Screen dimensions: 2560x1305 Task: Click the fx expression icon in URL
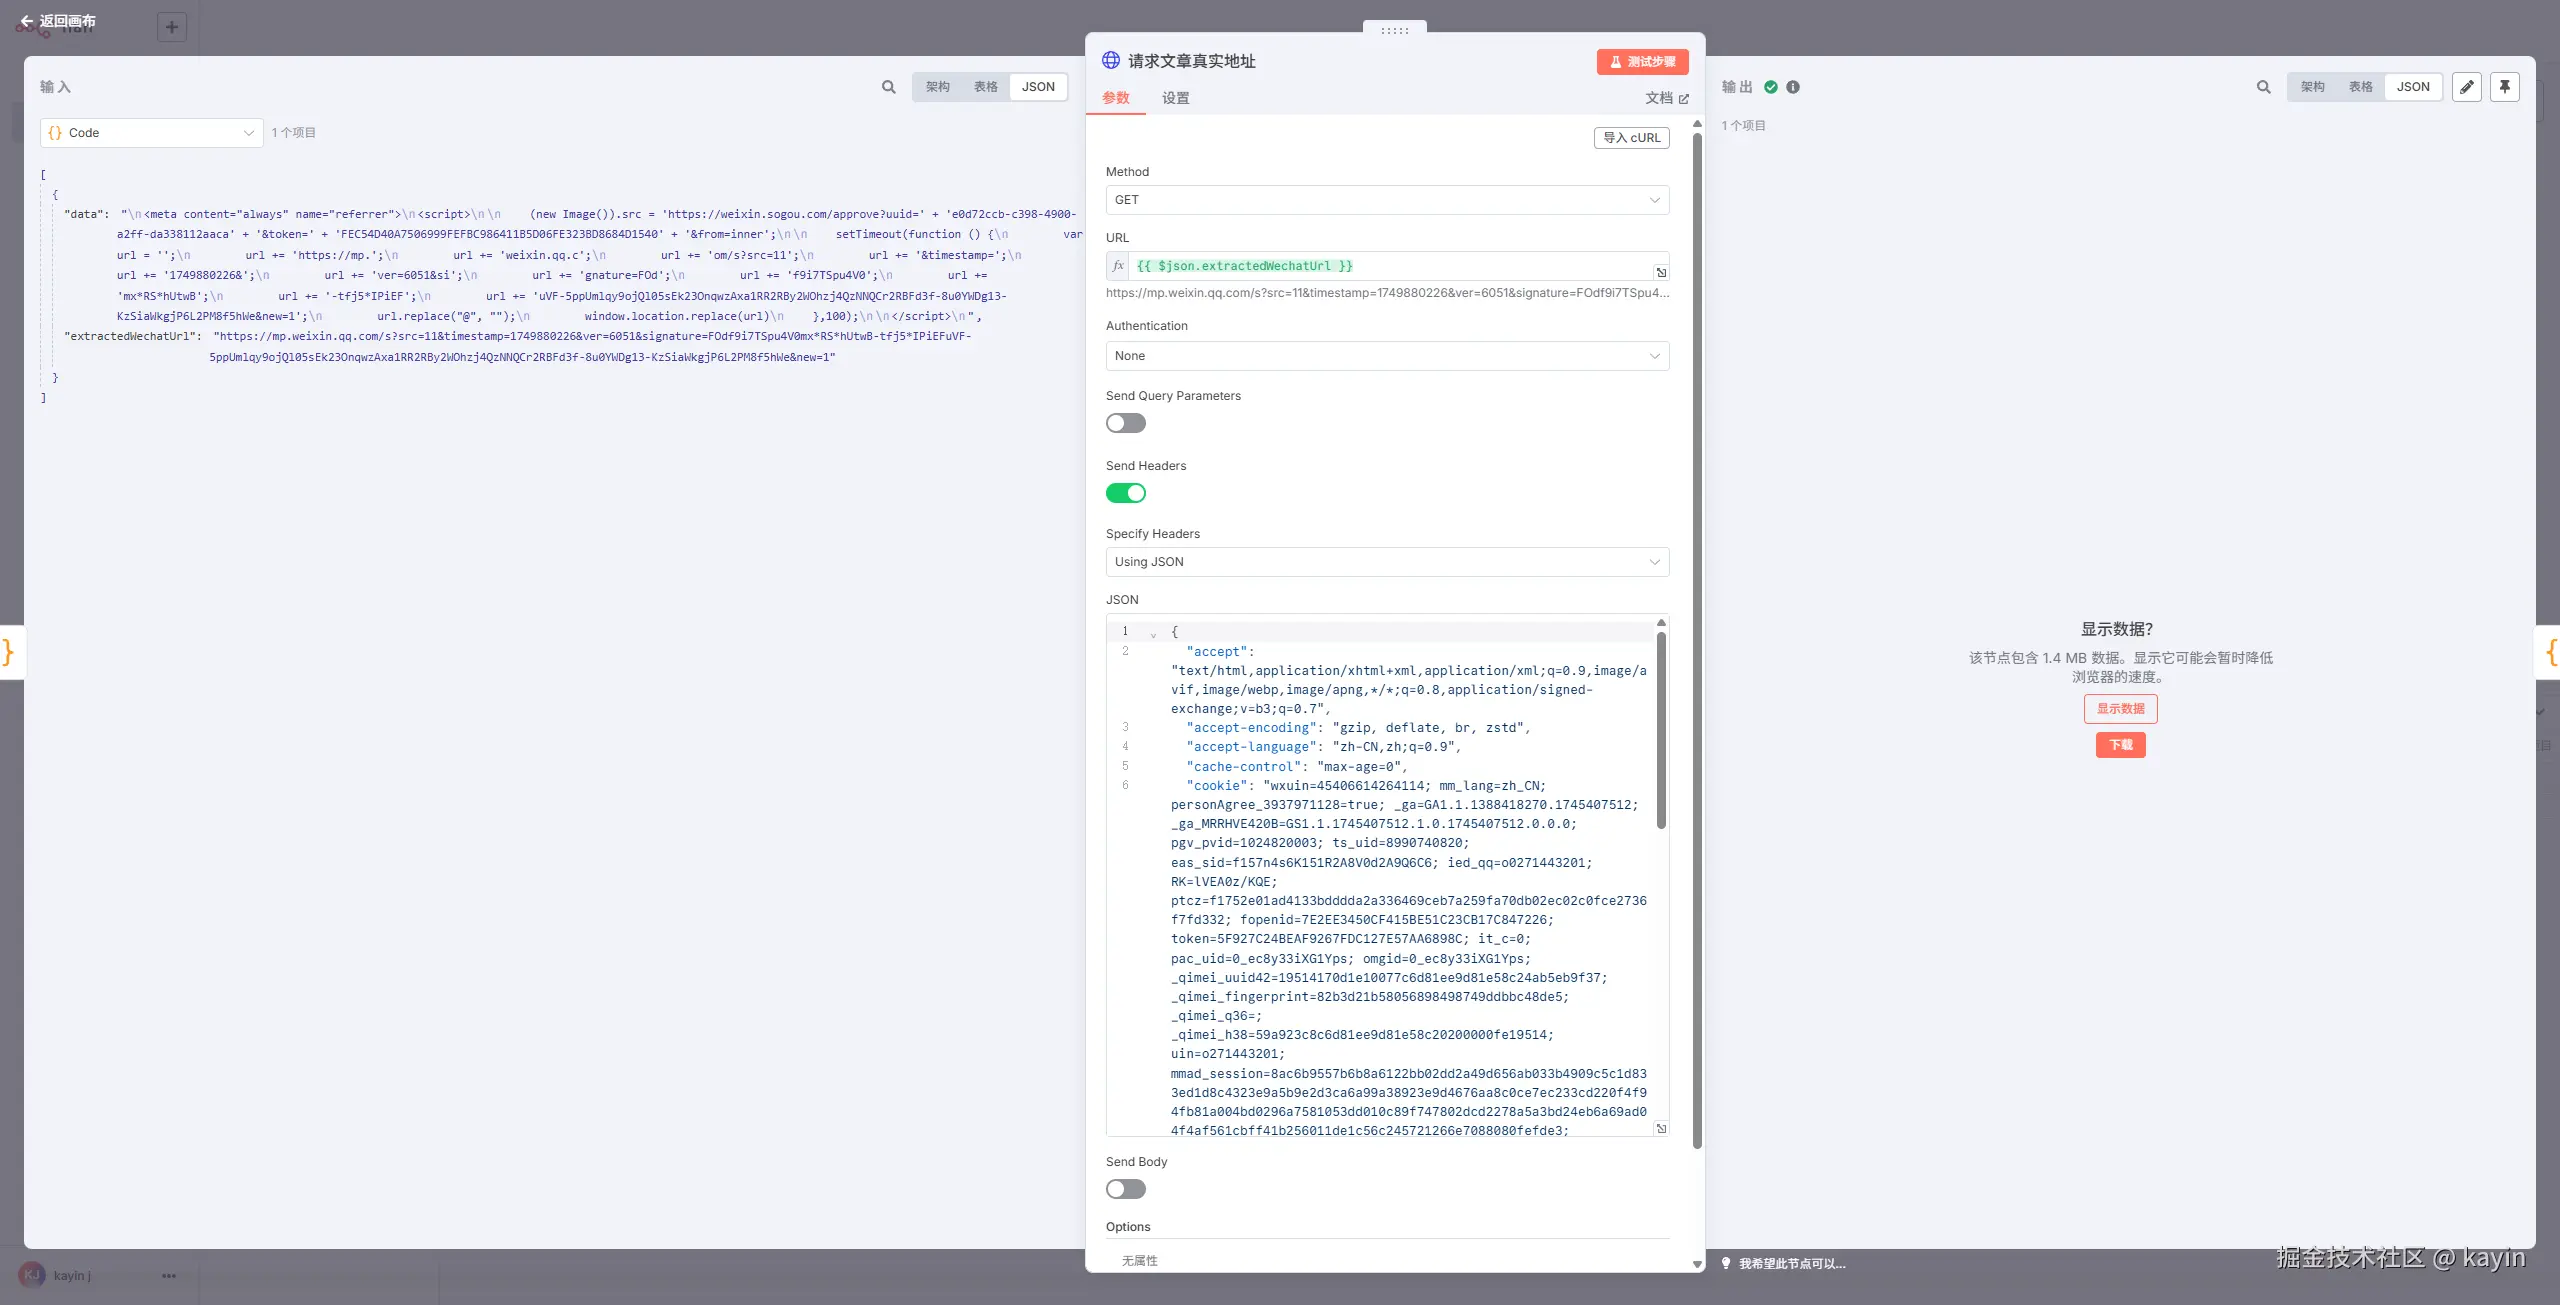point(1118,266)
